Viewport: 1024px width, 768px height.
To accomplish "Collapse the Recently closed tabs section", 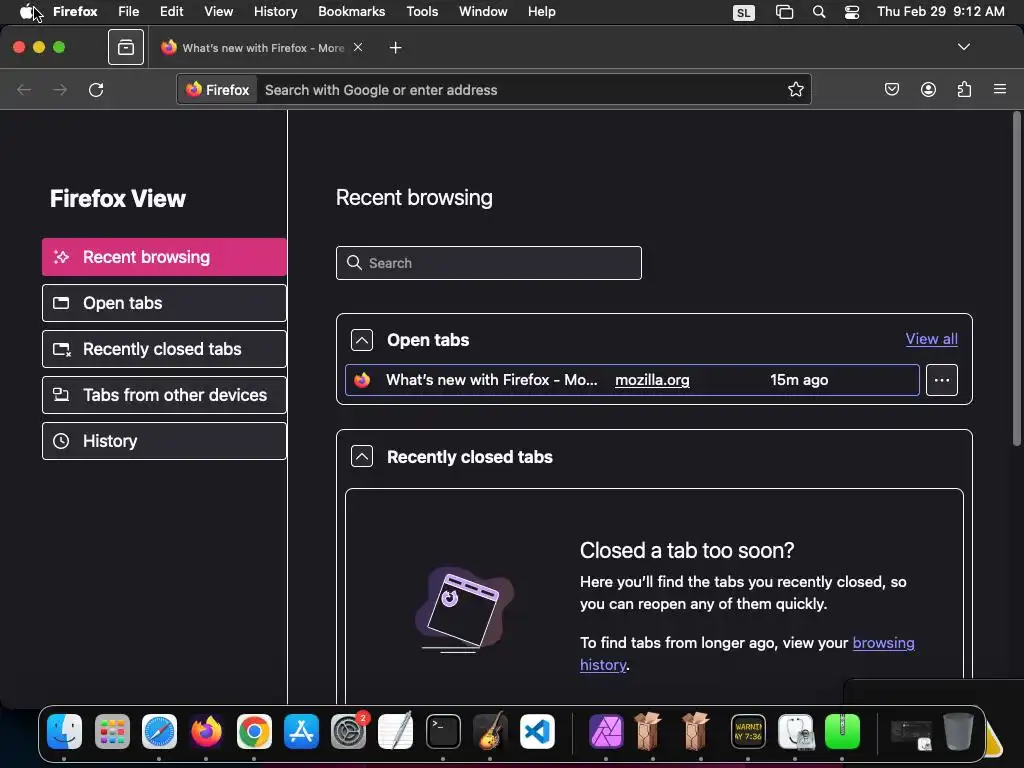I will (362, 456).
